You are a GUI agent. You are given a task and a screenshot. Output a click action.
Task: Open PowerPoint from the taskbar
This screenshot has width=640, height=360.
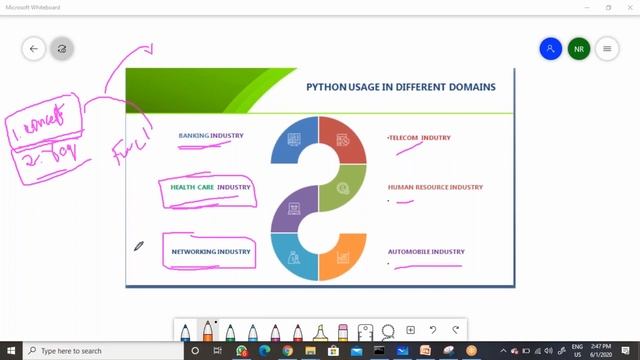[x=425, y=351]
